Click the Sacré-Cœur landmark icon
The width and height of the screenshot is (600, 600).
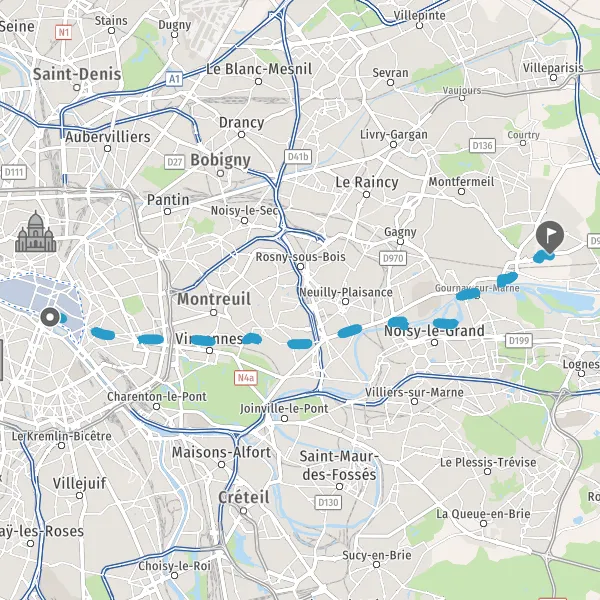(x=36, y=232)
